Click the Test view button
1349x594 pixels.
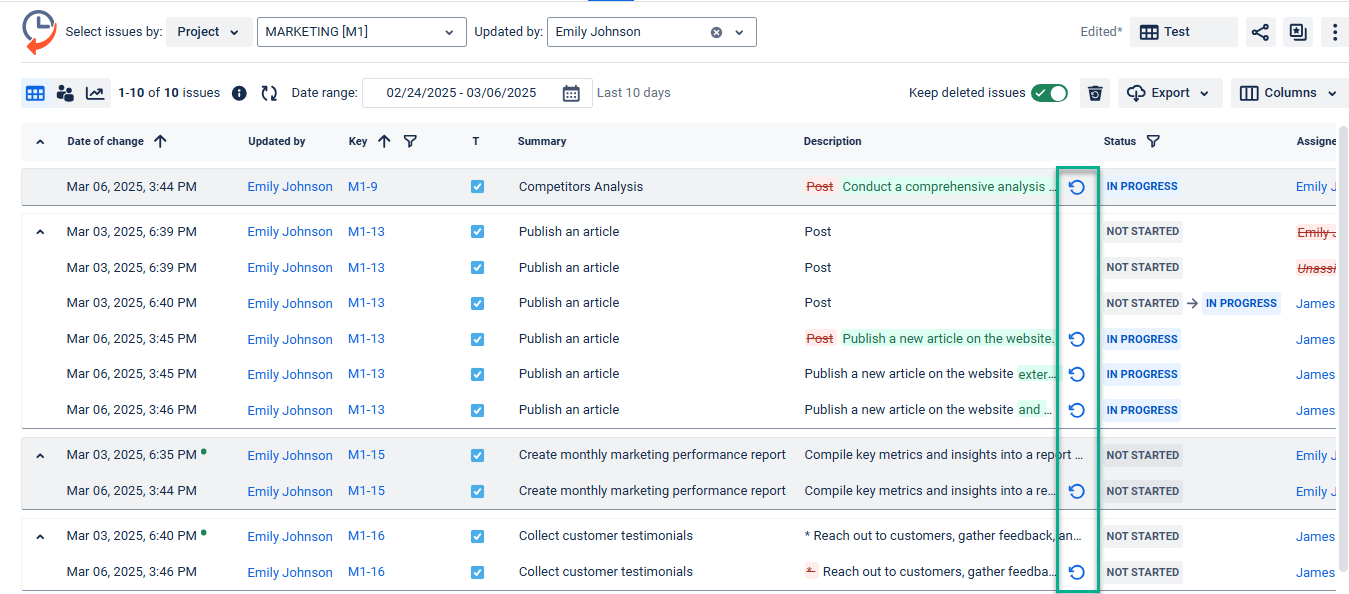point(1183,32)
